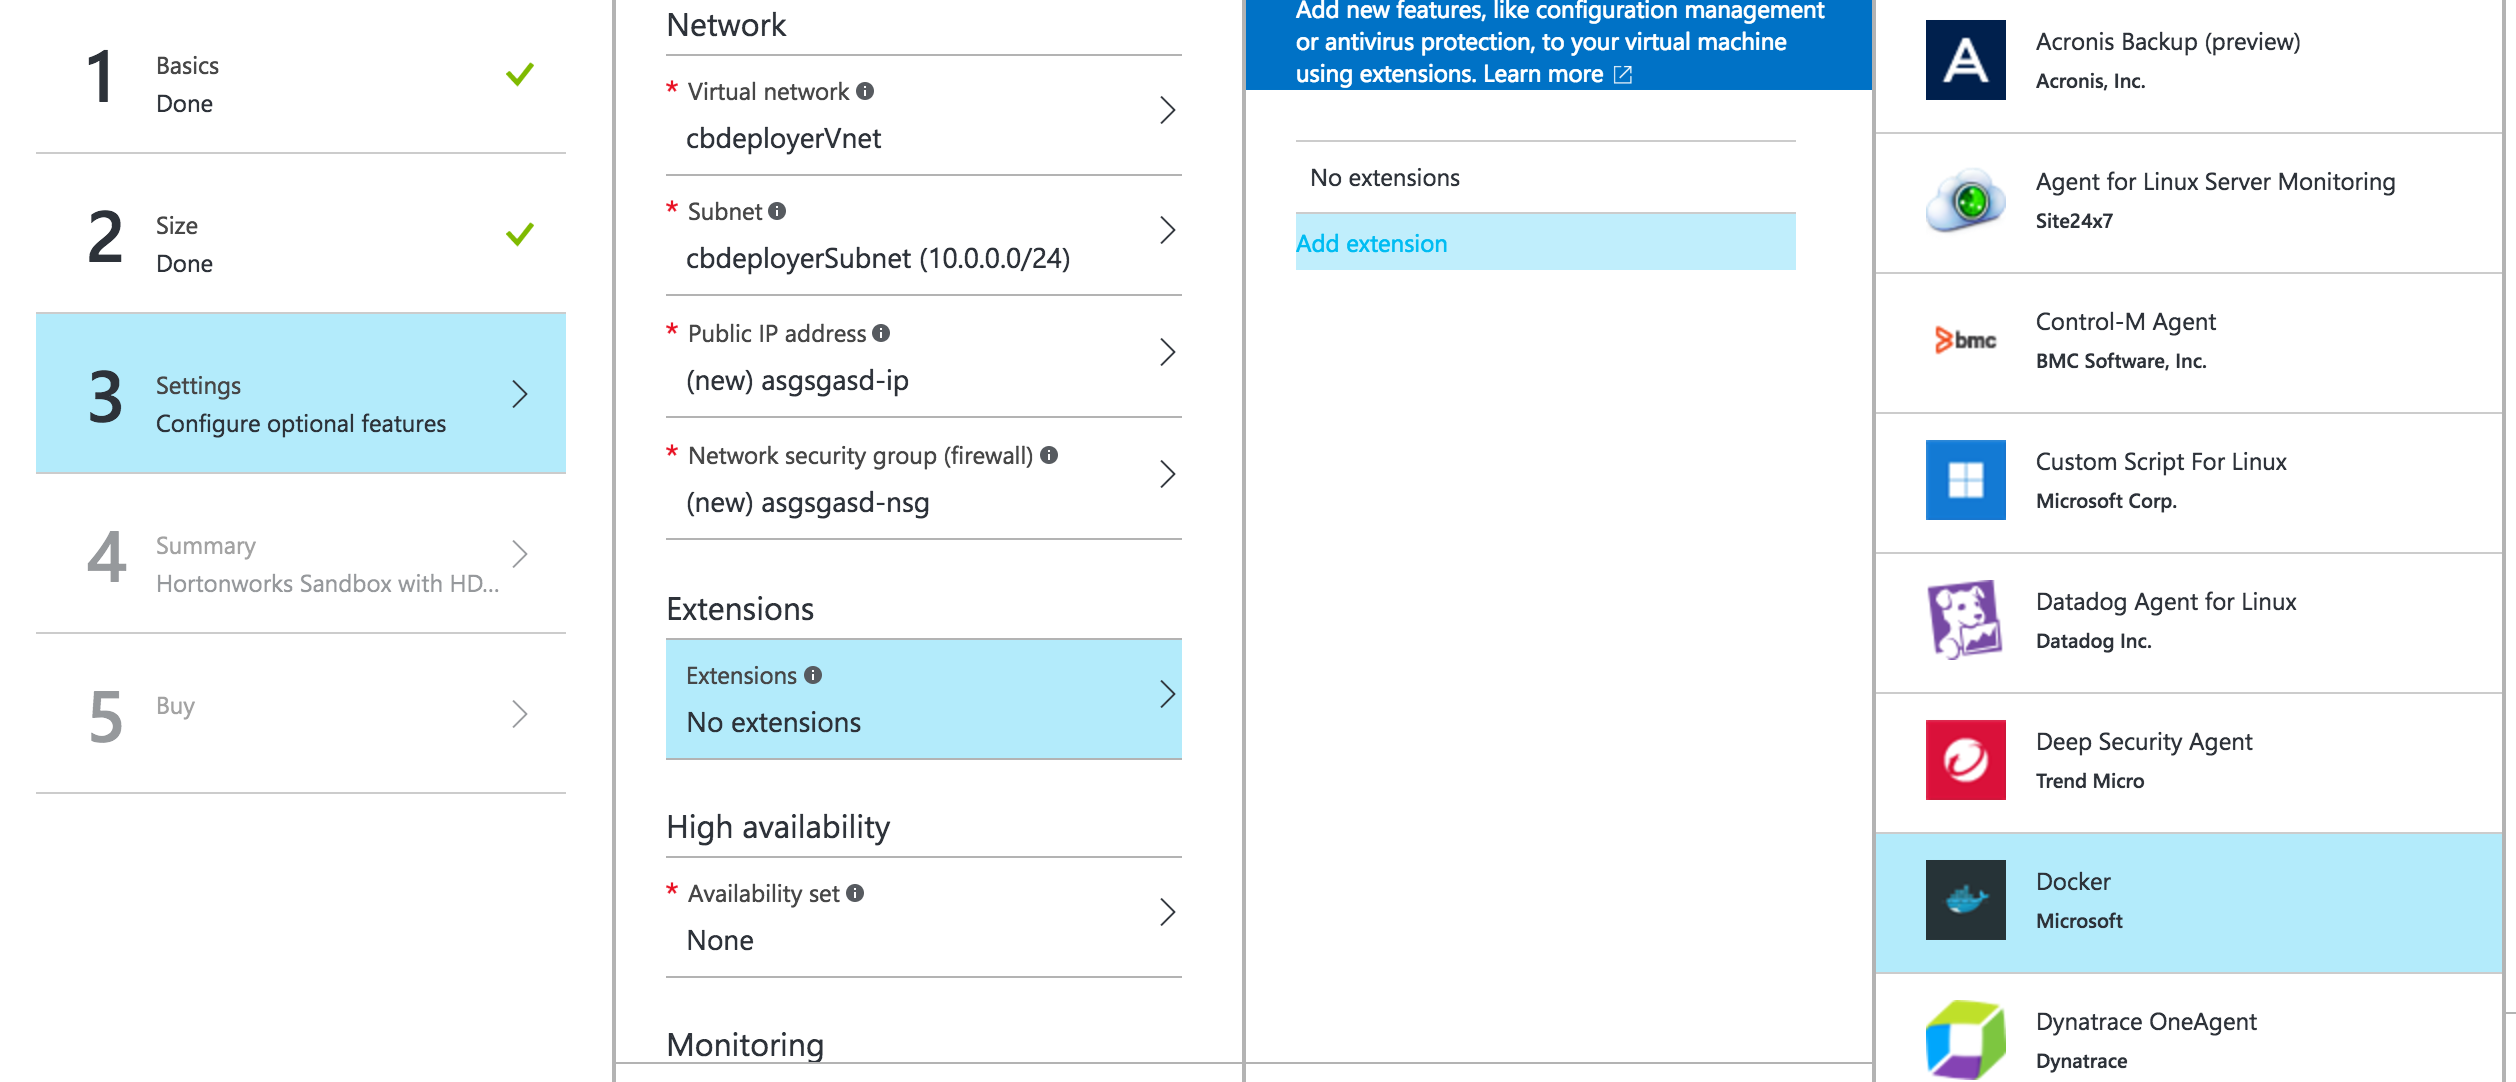
Task: Expand the Public IP address setting
Action: 1167,352
